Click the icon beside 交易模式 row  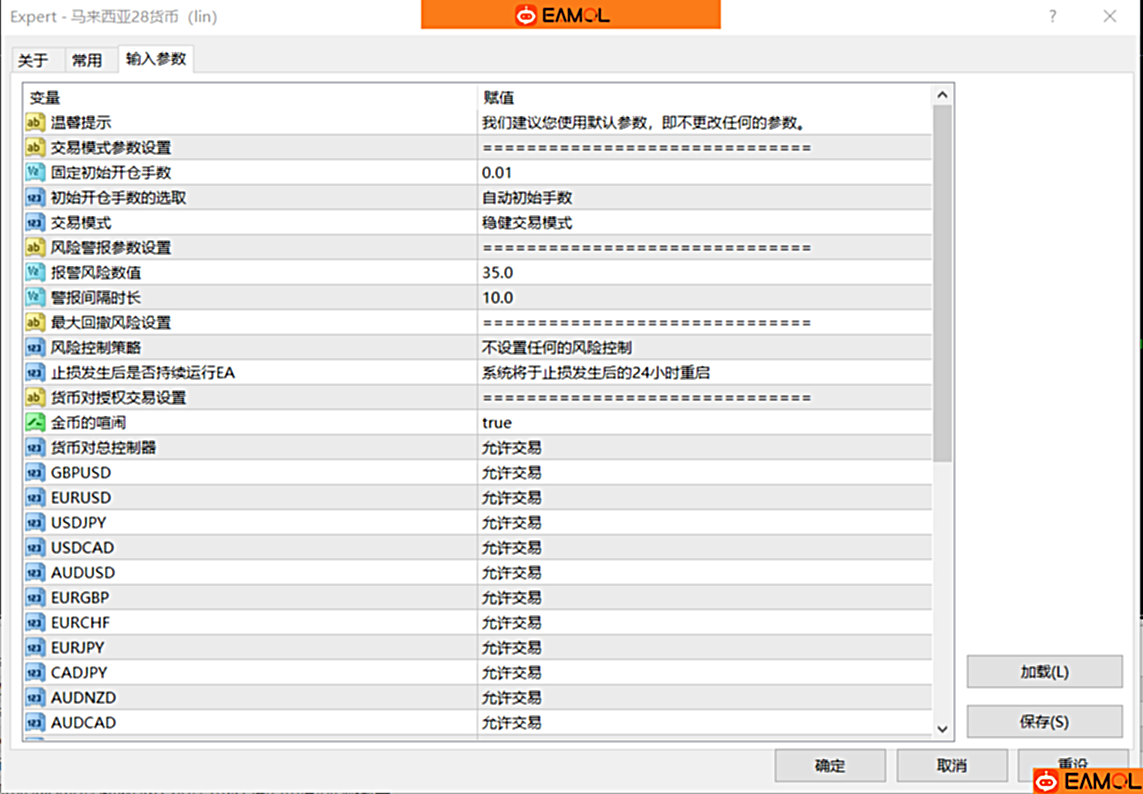pos(35,223)
